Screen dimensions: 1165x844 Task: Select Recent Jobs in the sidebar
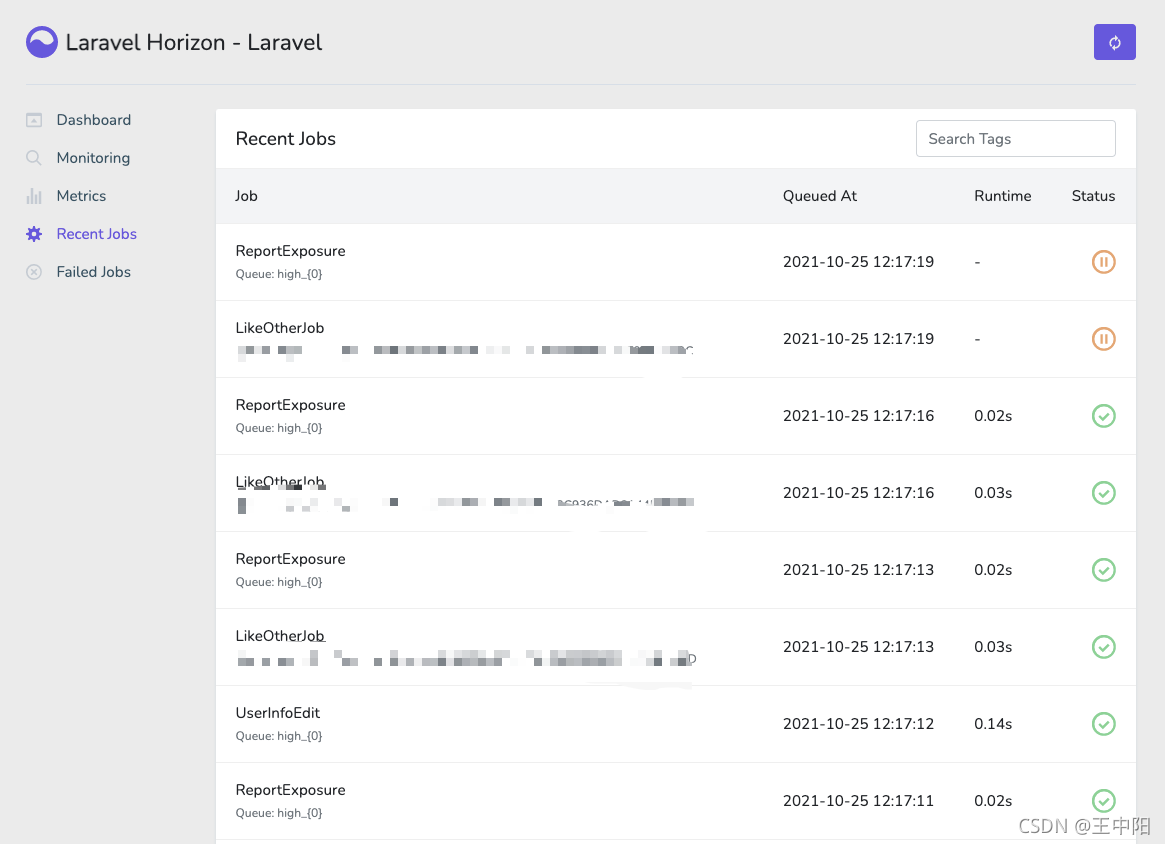pos(97,233)
